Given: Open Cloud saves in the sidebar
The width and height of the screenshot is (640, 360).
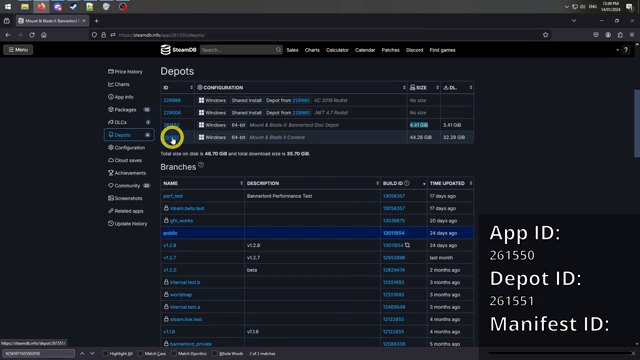Looking at the screenshot, I should pyautogui.click(x=129, y=160).
